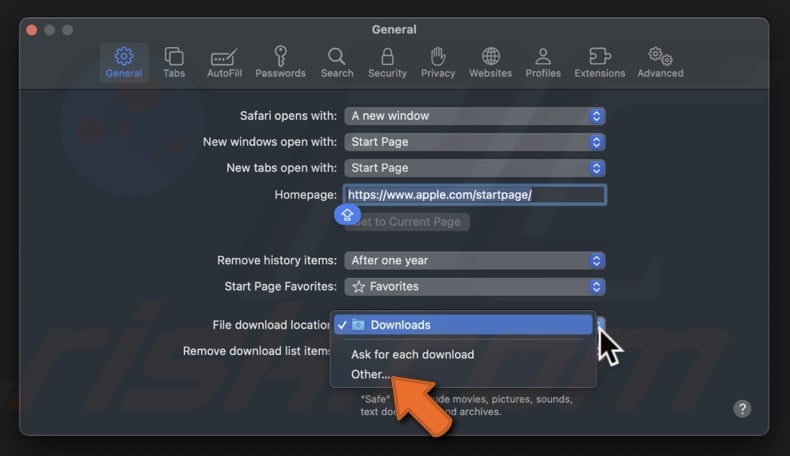The height and width of the screenshot is (456, 790).
Task: Click the help question mark button
Action: pyautogui.click(x=742, y=409)
